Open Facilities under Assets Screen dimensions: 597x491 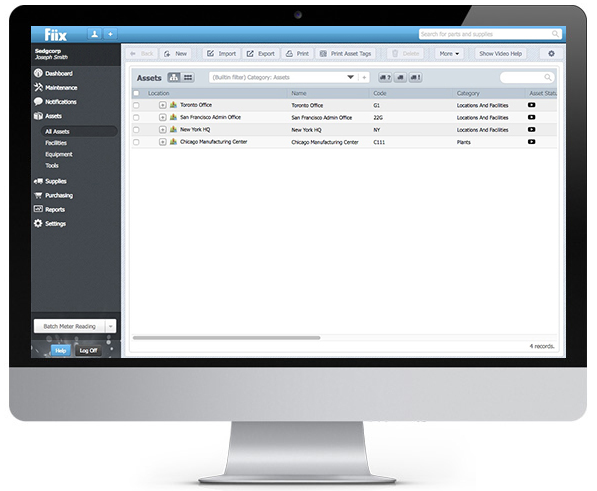(x=56, y=143)
